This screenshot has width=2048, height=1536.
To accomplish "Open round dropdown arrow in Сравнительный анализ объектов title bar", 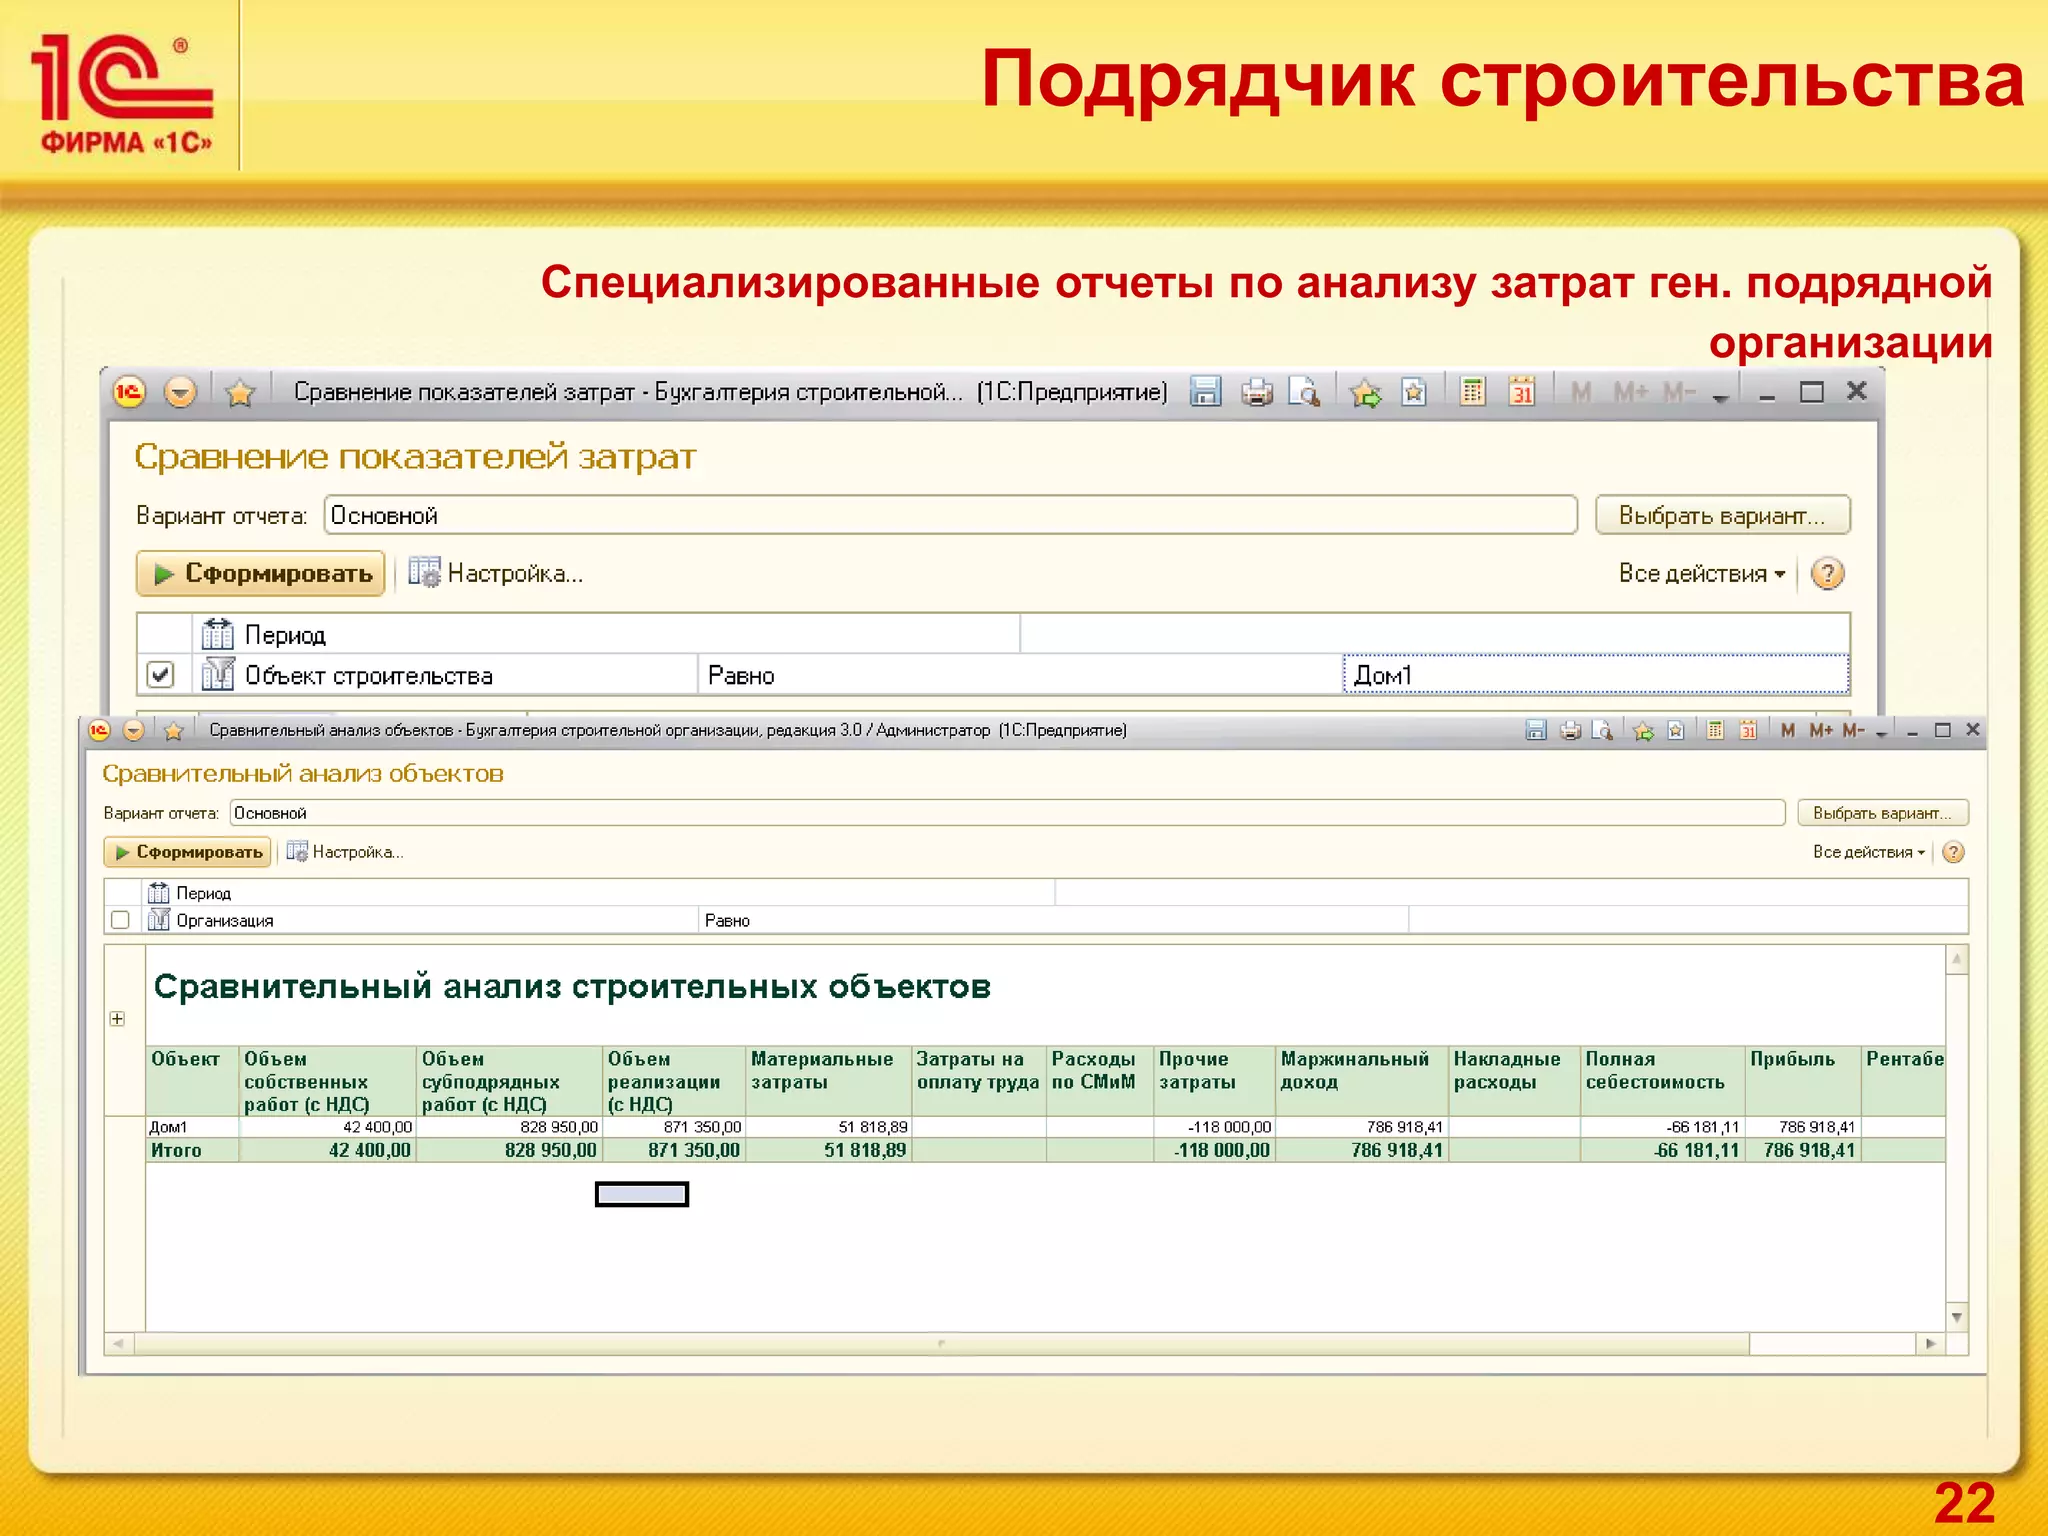I will [133, 730].
